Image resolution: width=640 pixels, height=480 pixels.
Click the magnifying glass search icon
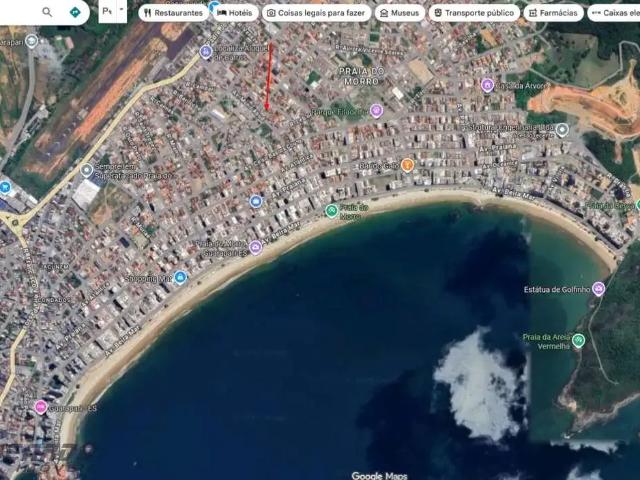(47, 12)
